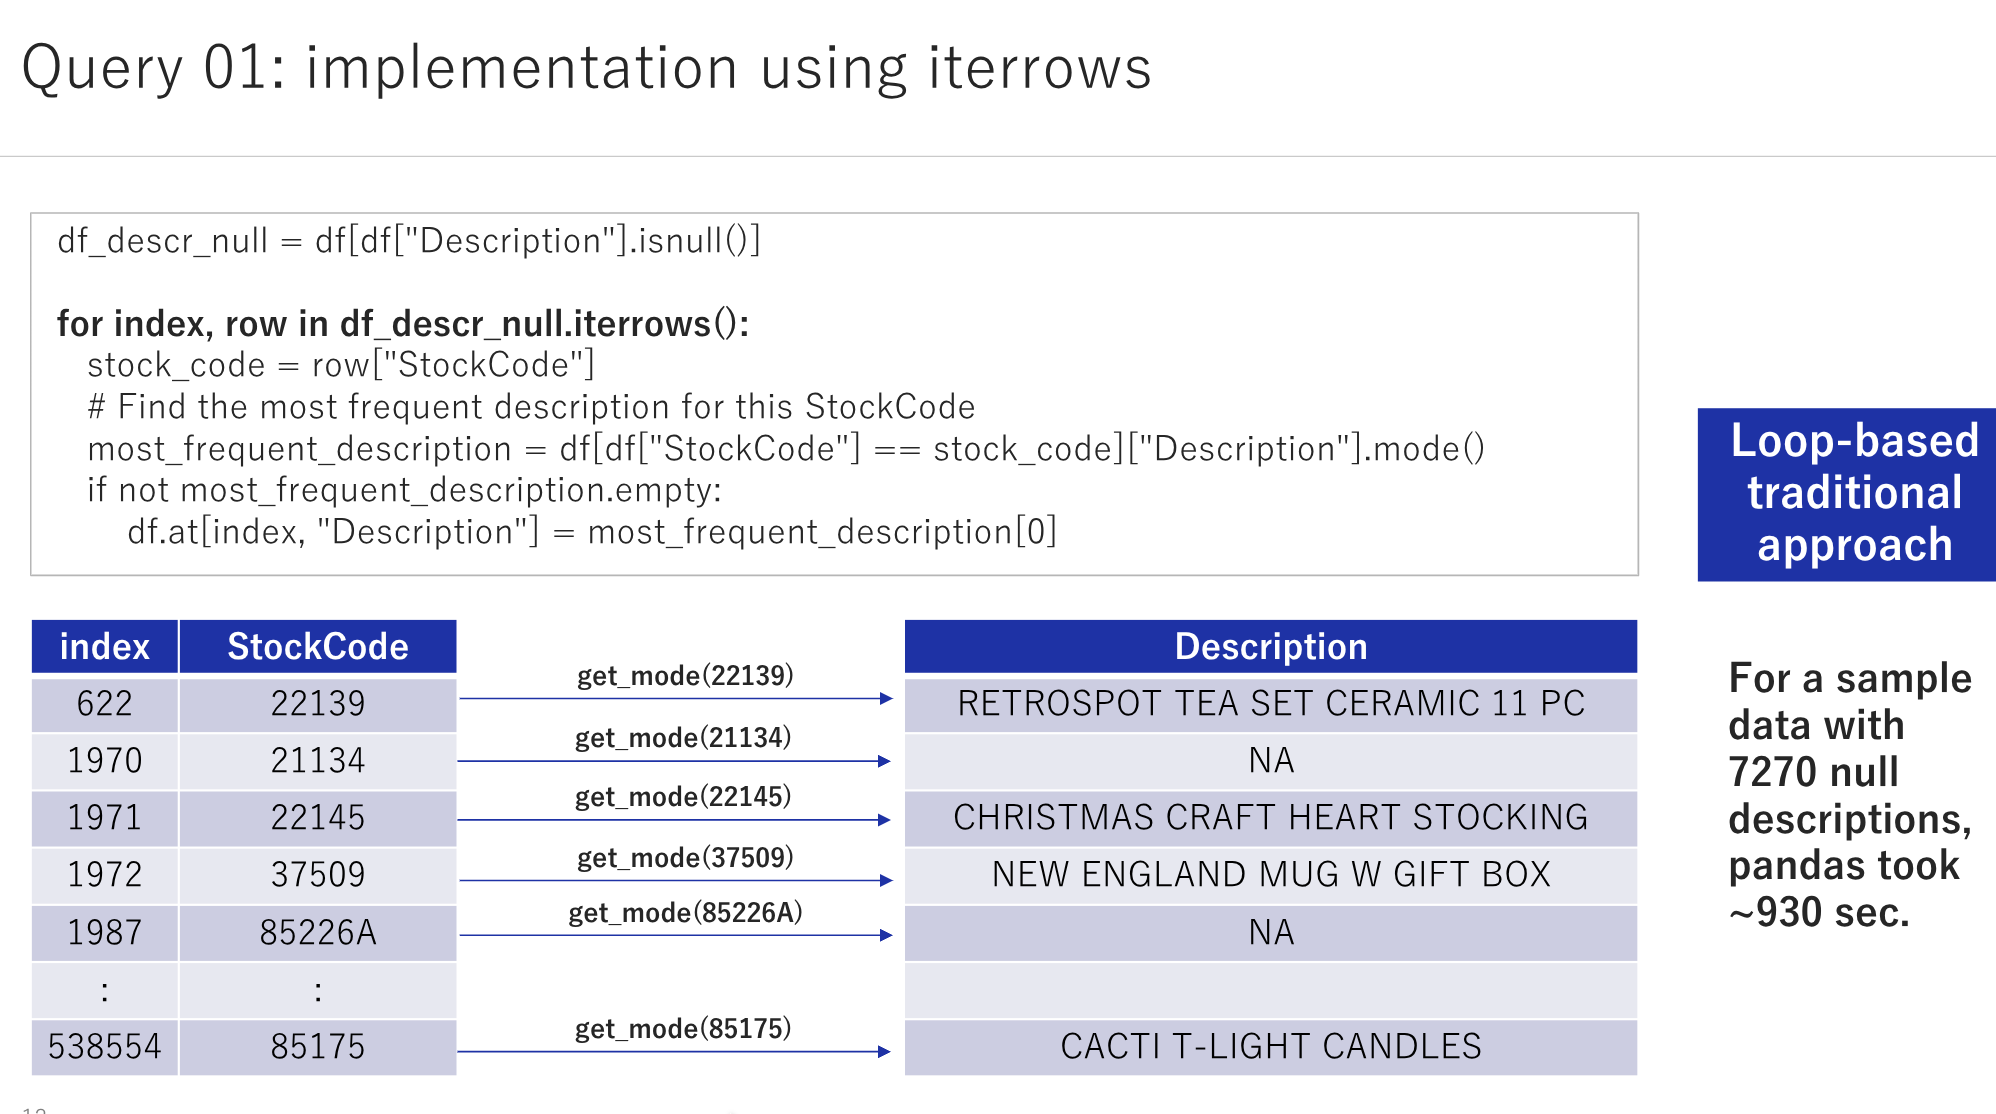Click the slide title 'Query 01: implementation using iterrows'
This screenshot has height=1114, width=1996.
[585, 67]
